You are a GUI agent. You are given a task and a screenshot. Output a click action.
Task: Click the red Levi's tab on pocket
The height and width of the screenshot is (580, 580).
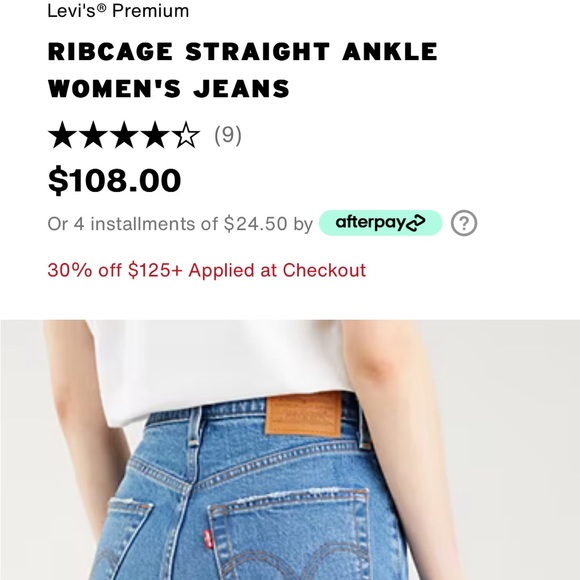click(x=208, y=539)
